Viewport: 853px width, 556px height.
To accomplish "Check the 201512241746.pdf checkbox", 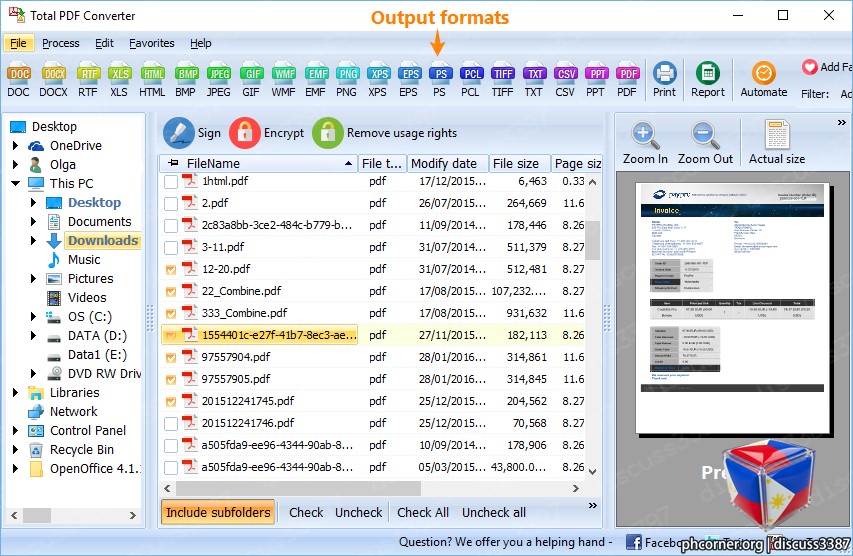I will pos(171,423).
